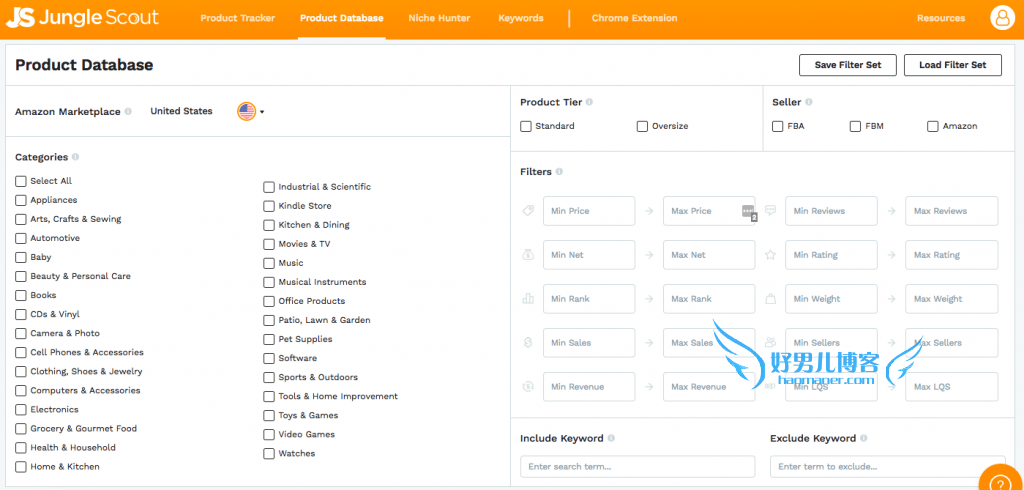Screen dimensions: 1024x490
Task: Select the Home & Kitchen checkbox
Action: tap(21, 466)
